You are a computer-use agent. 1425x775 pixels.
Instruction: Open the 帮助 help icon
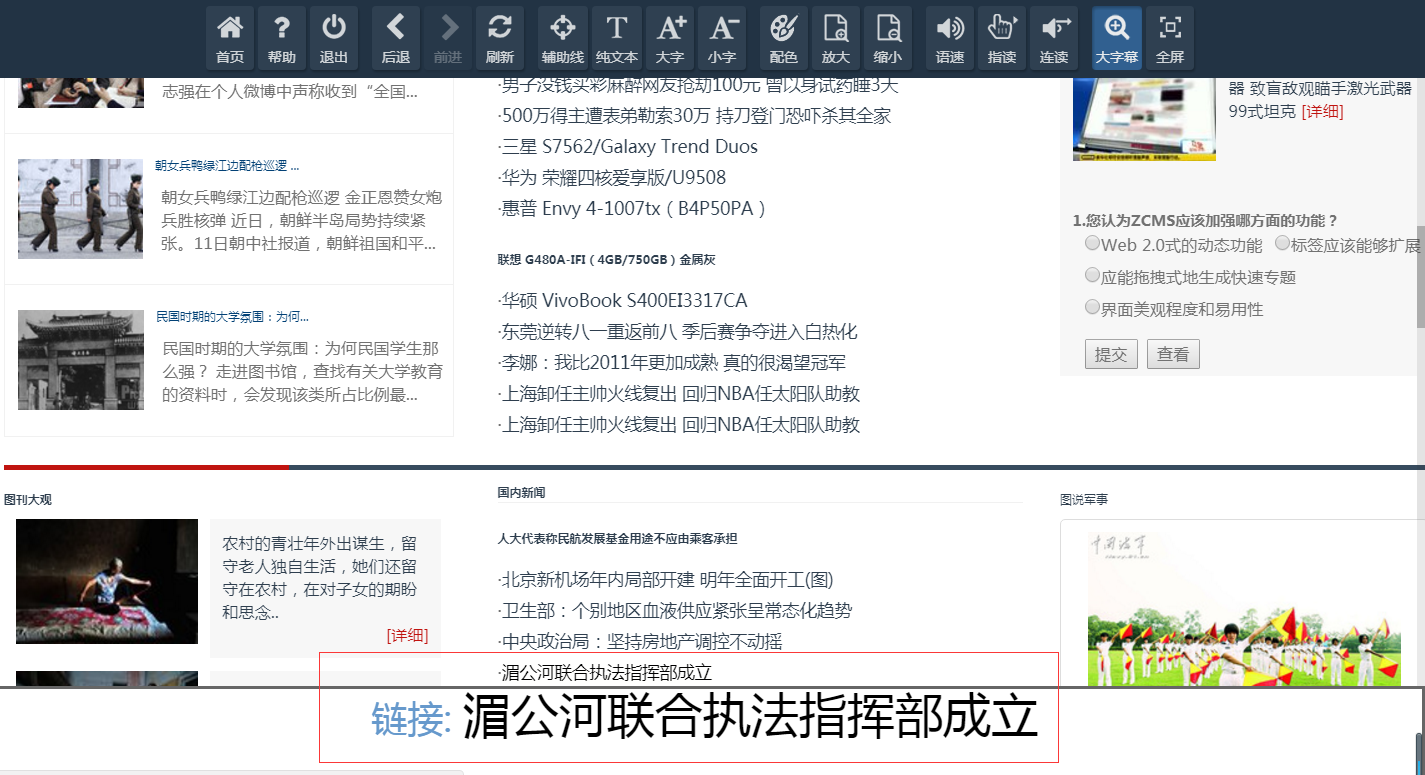click(x=282, y=38)
